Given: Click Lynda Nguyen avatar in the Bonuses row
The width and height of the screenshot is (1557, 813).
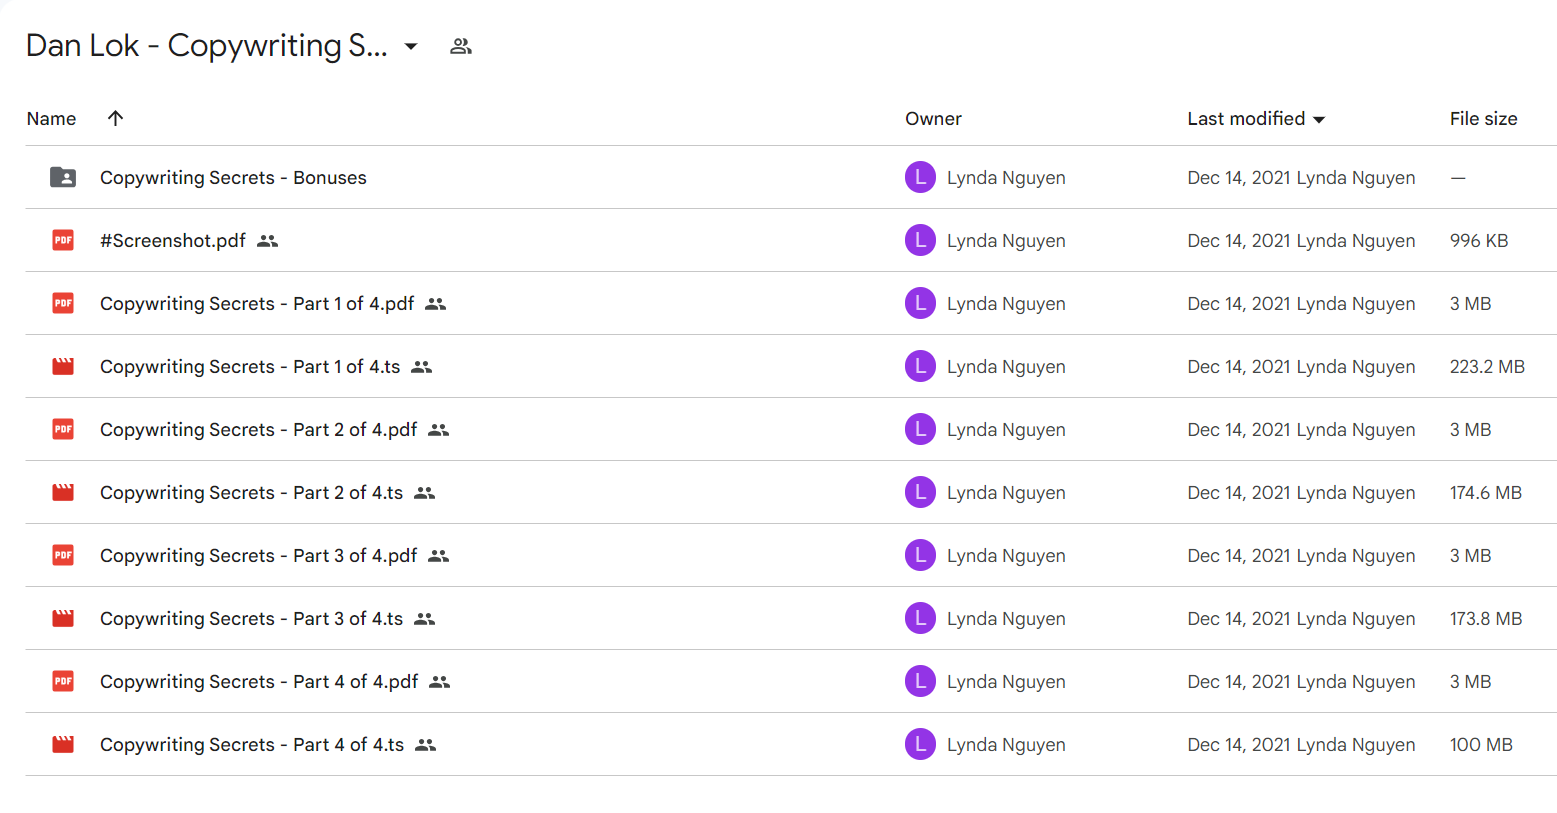Looking at the screenshot, I should point(920,177).
